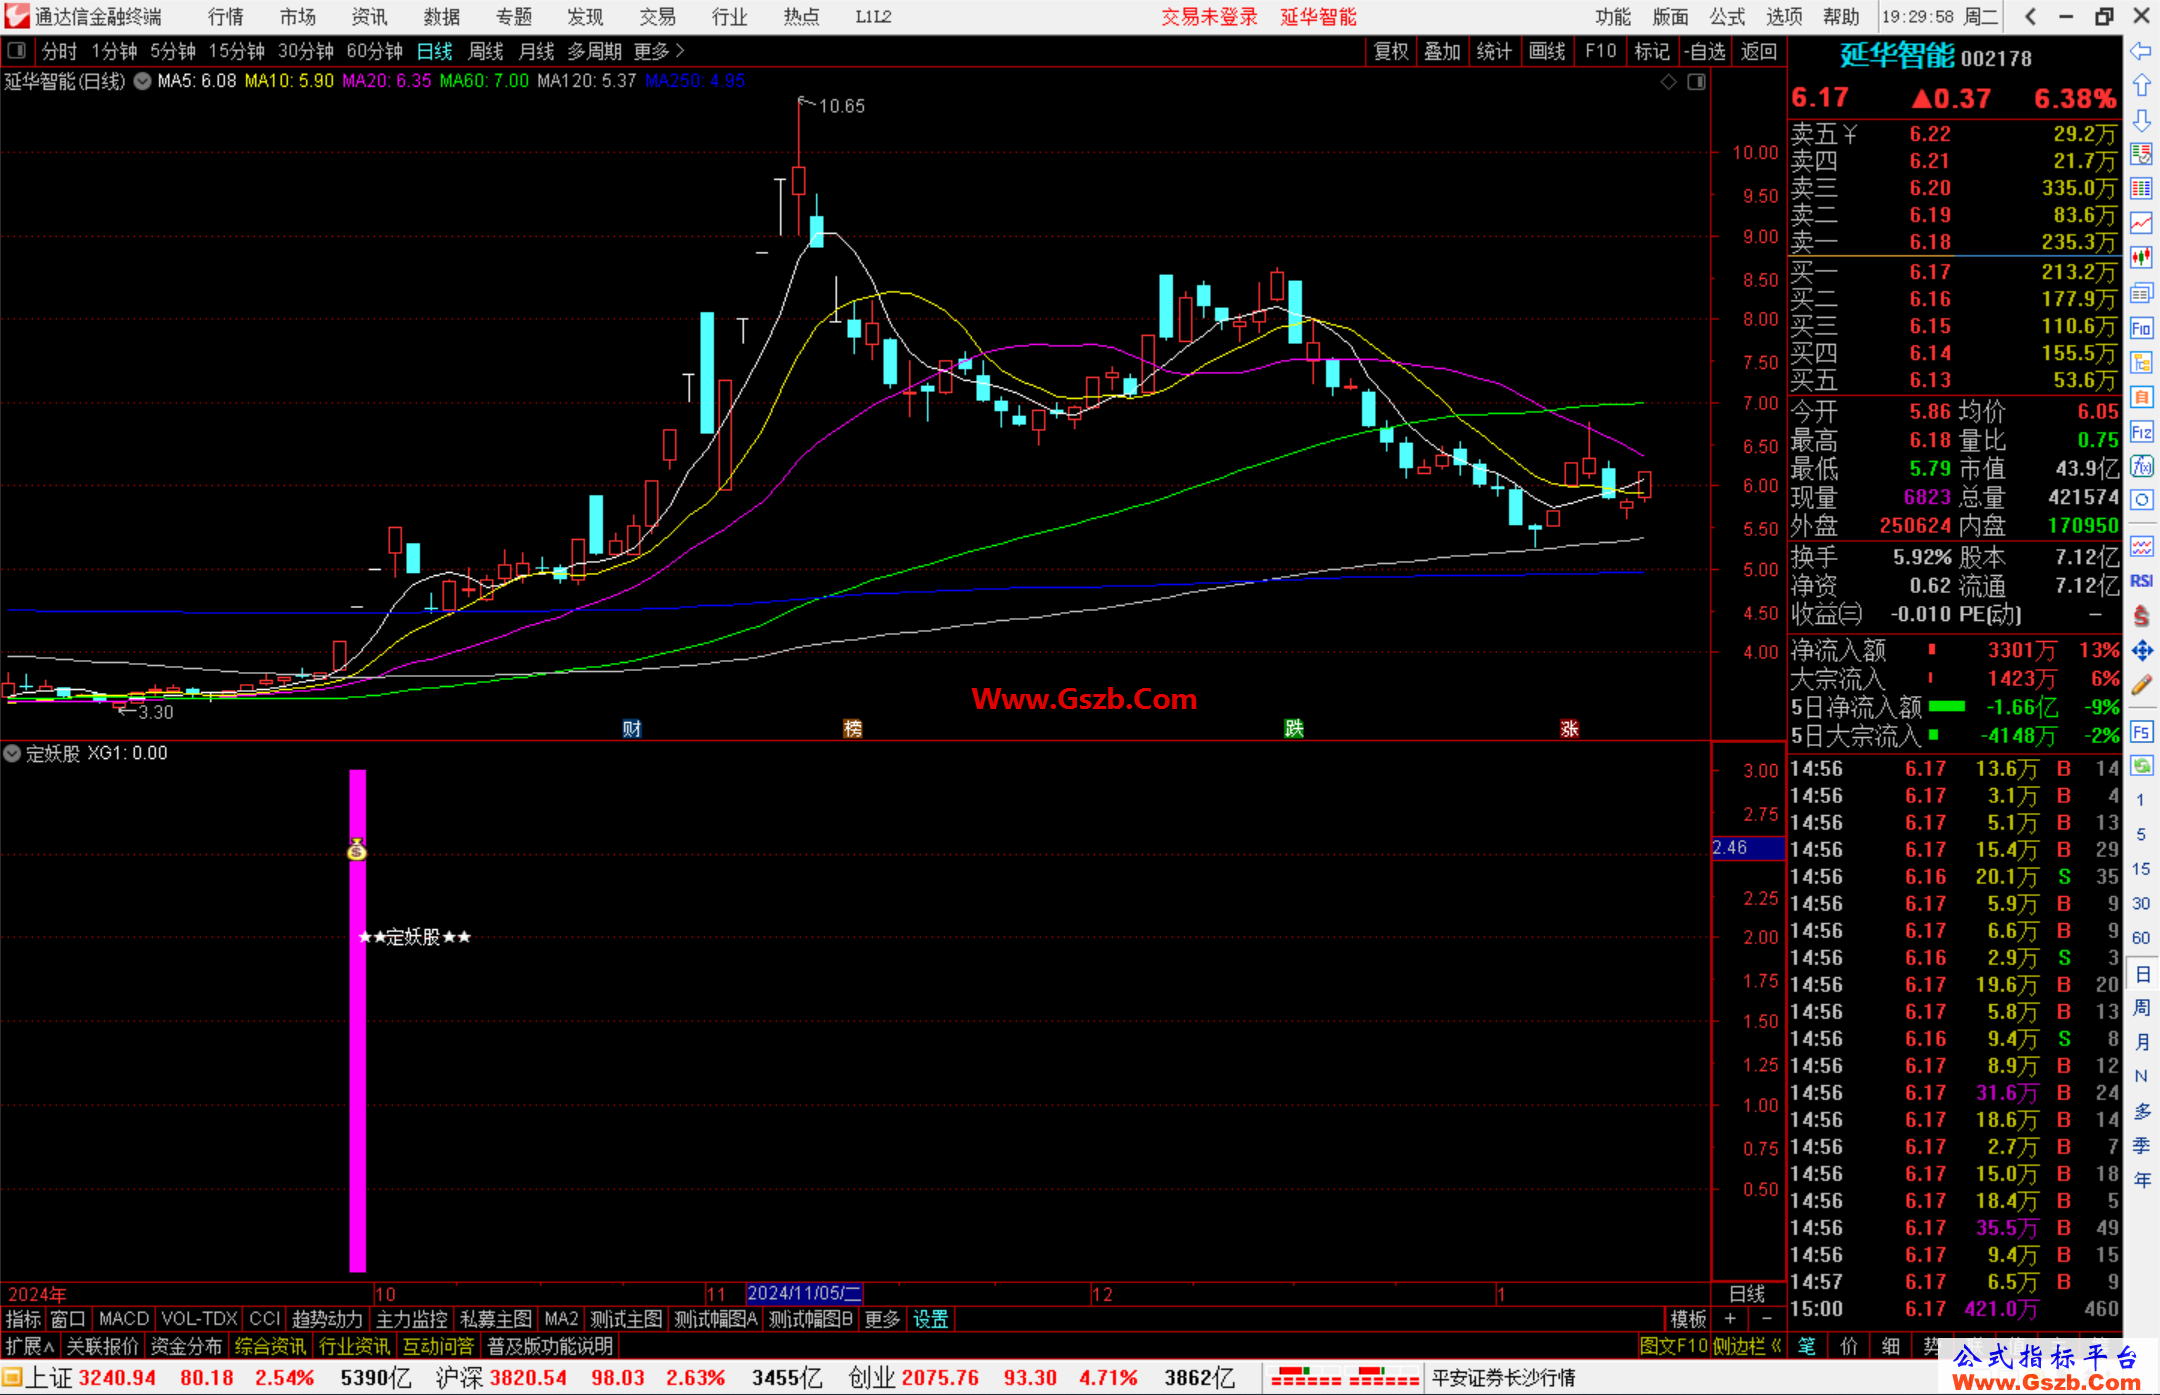This screenshot has width=2160, height=1395.
Task: Click the plus zoom button near 模板
Action: coord(1730,1319)
